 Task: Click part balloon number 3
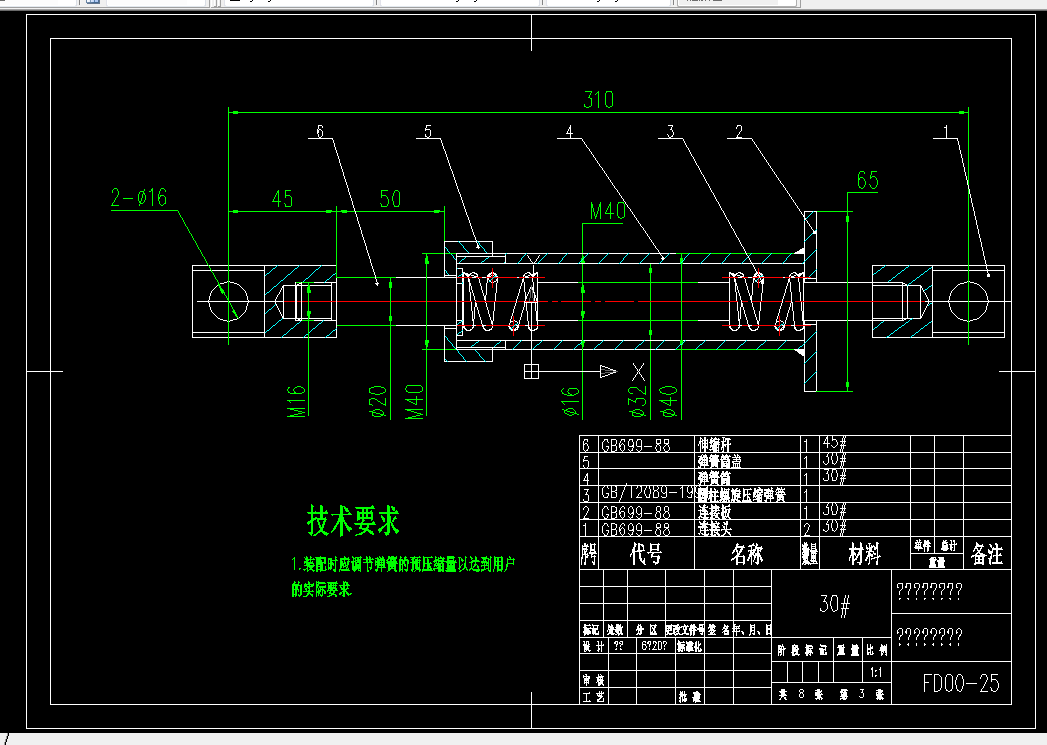pos(670,131)
